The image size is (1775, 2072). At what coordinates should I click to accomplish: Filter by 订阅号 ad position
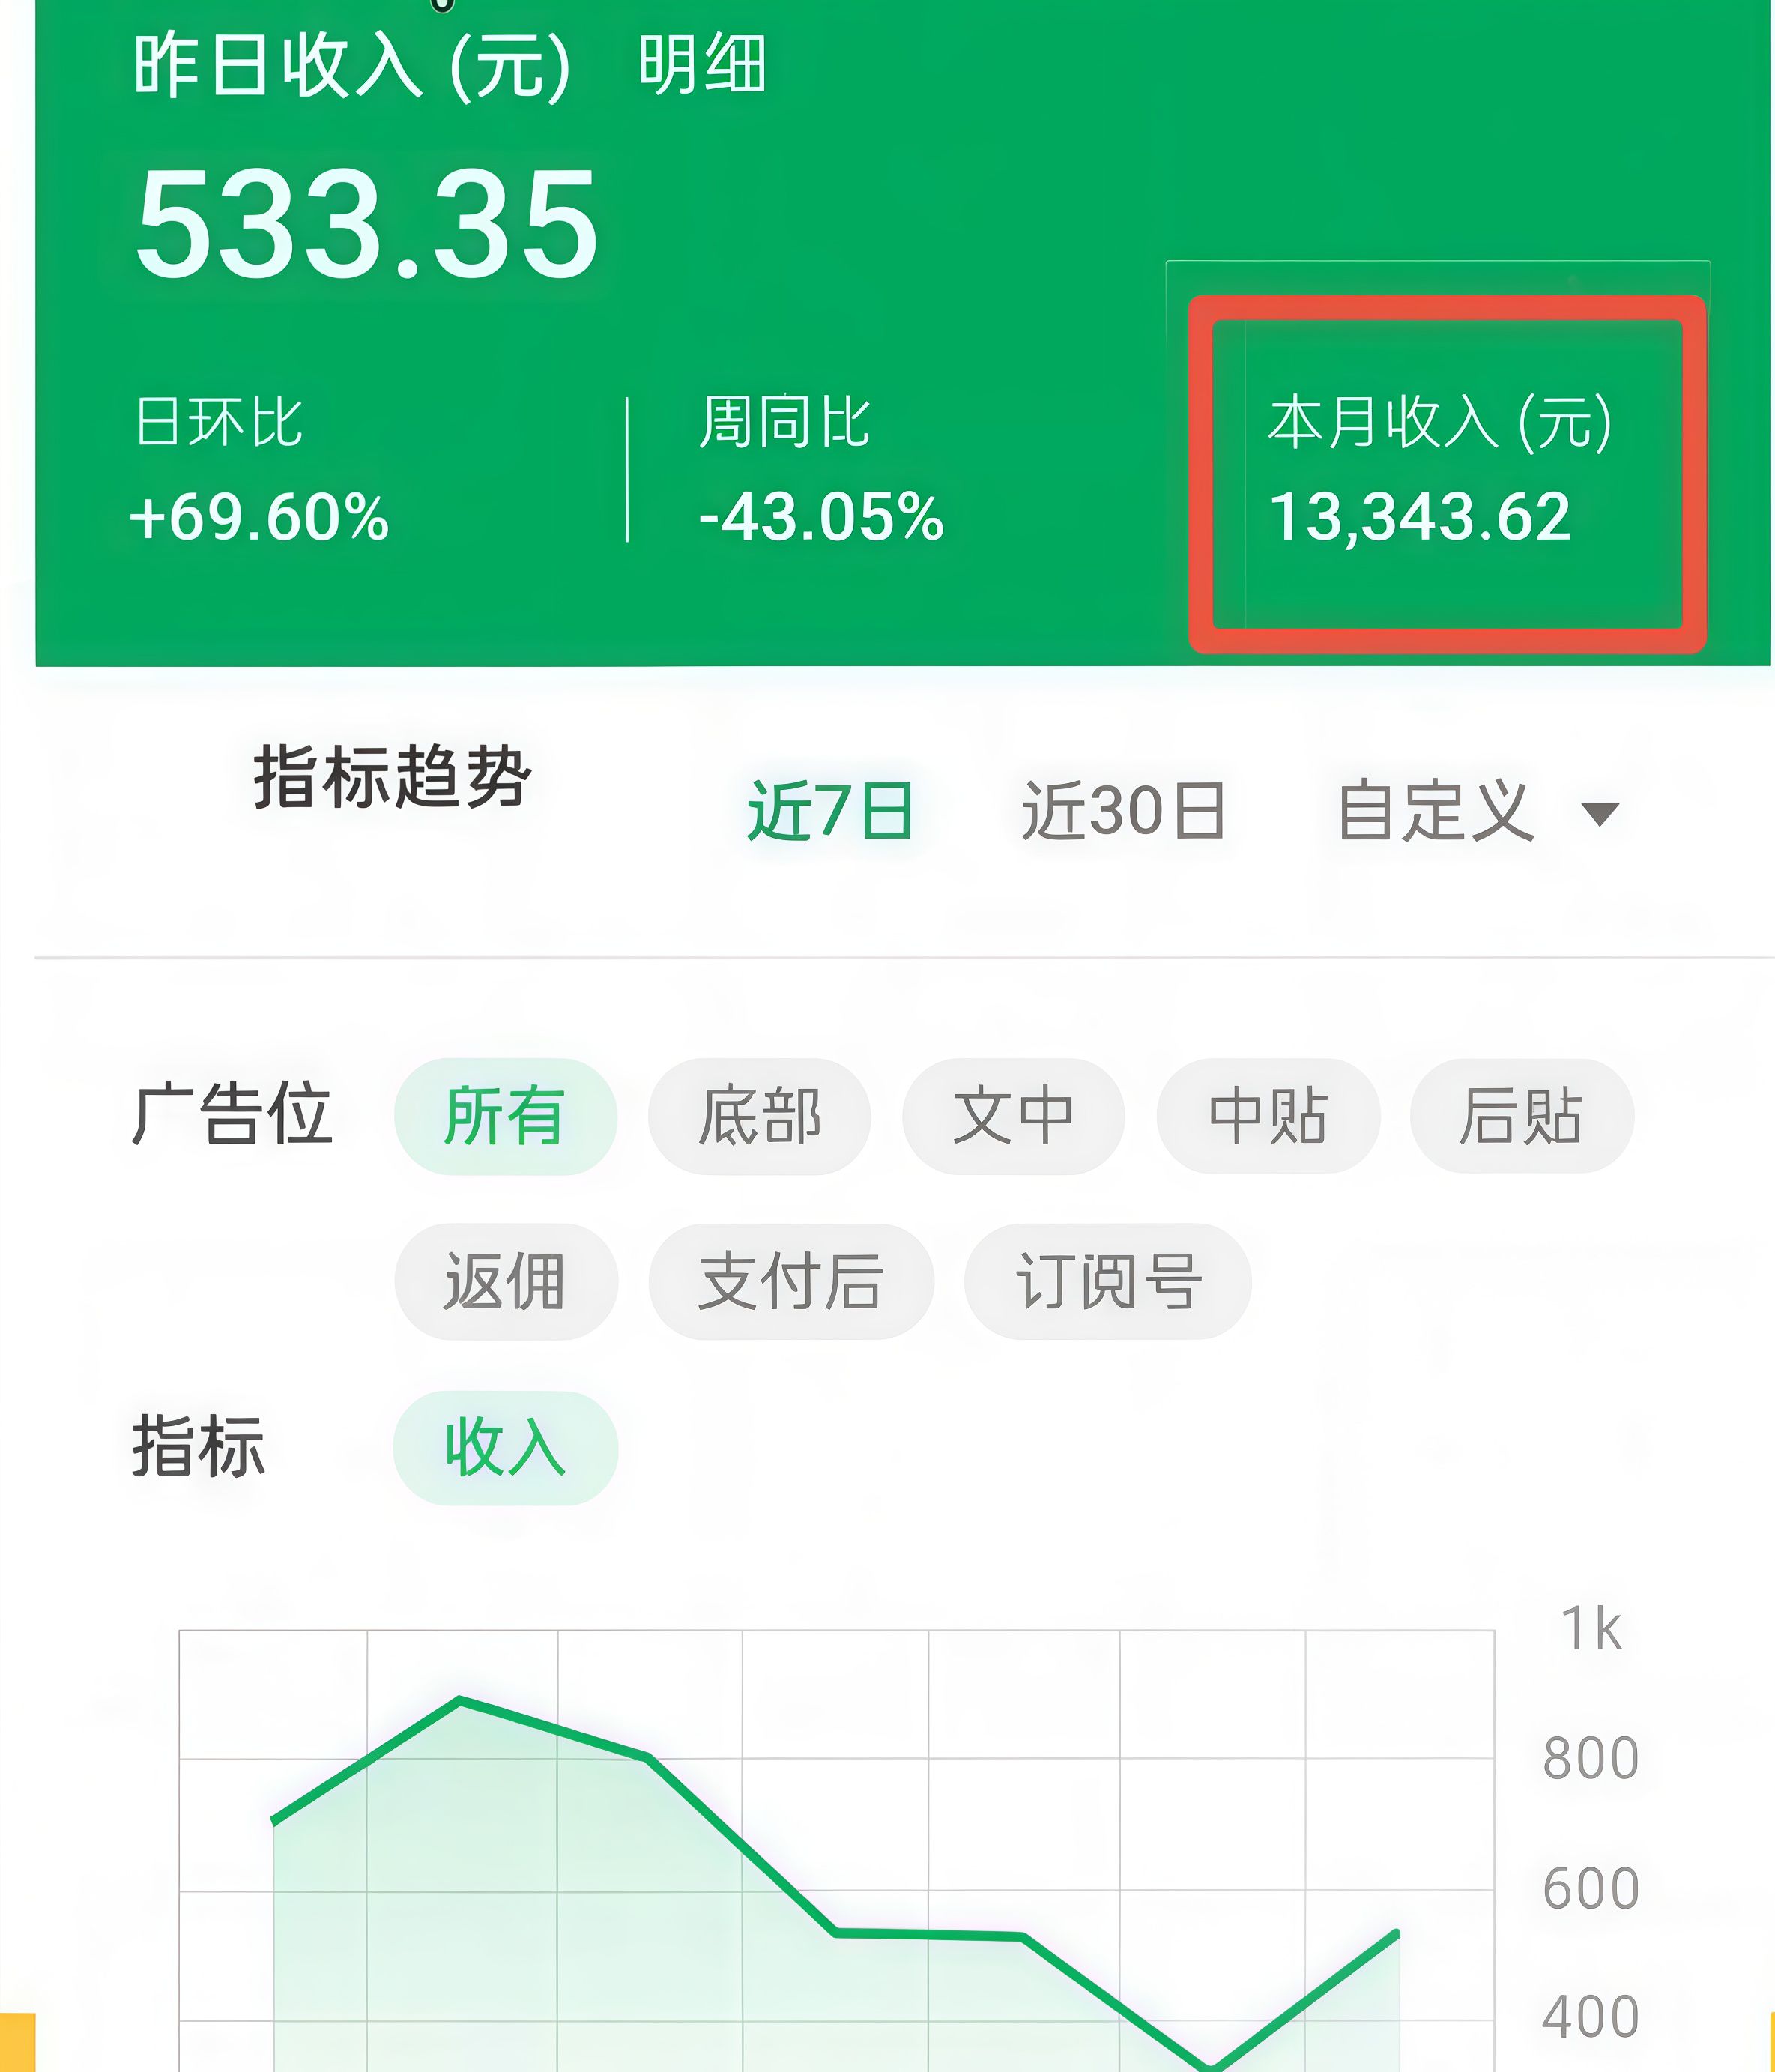coord(1107,1281)
